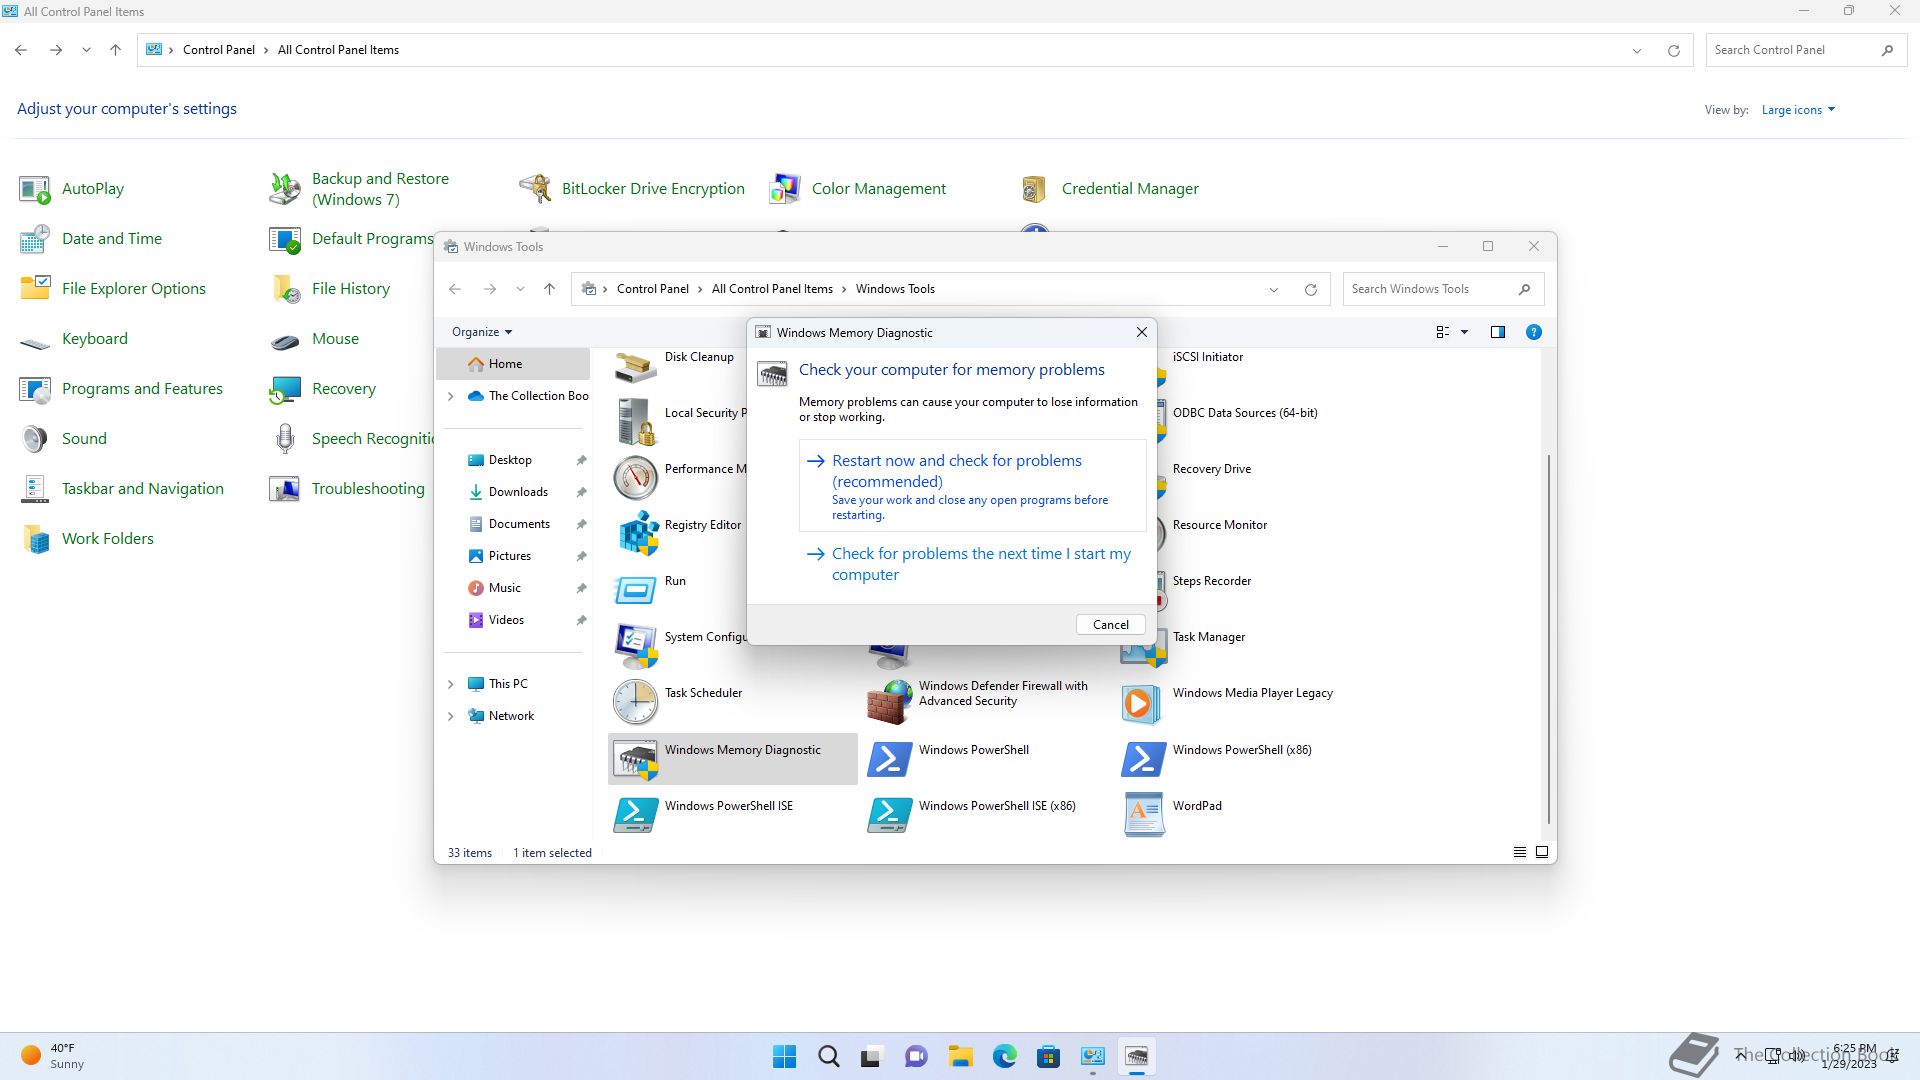Toggle the preview pane in Windows Tools

(1497, 332)
